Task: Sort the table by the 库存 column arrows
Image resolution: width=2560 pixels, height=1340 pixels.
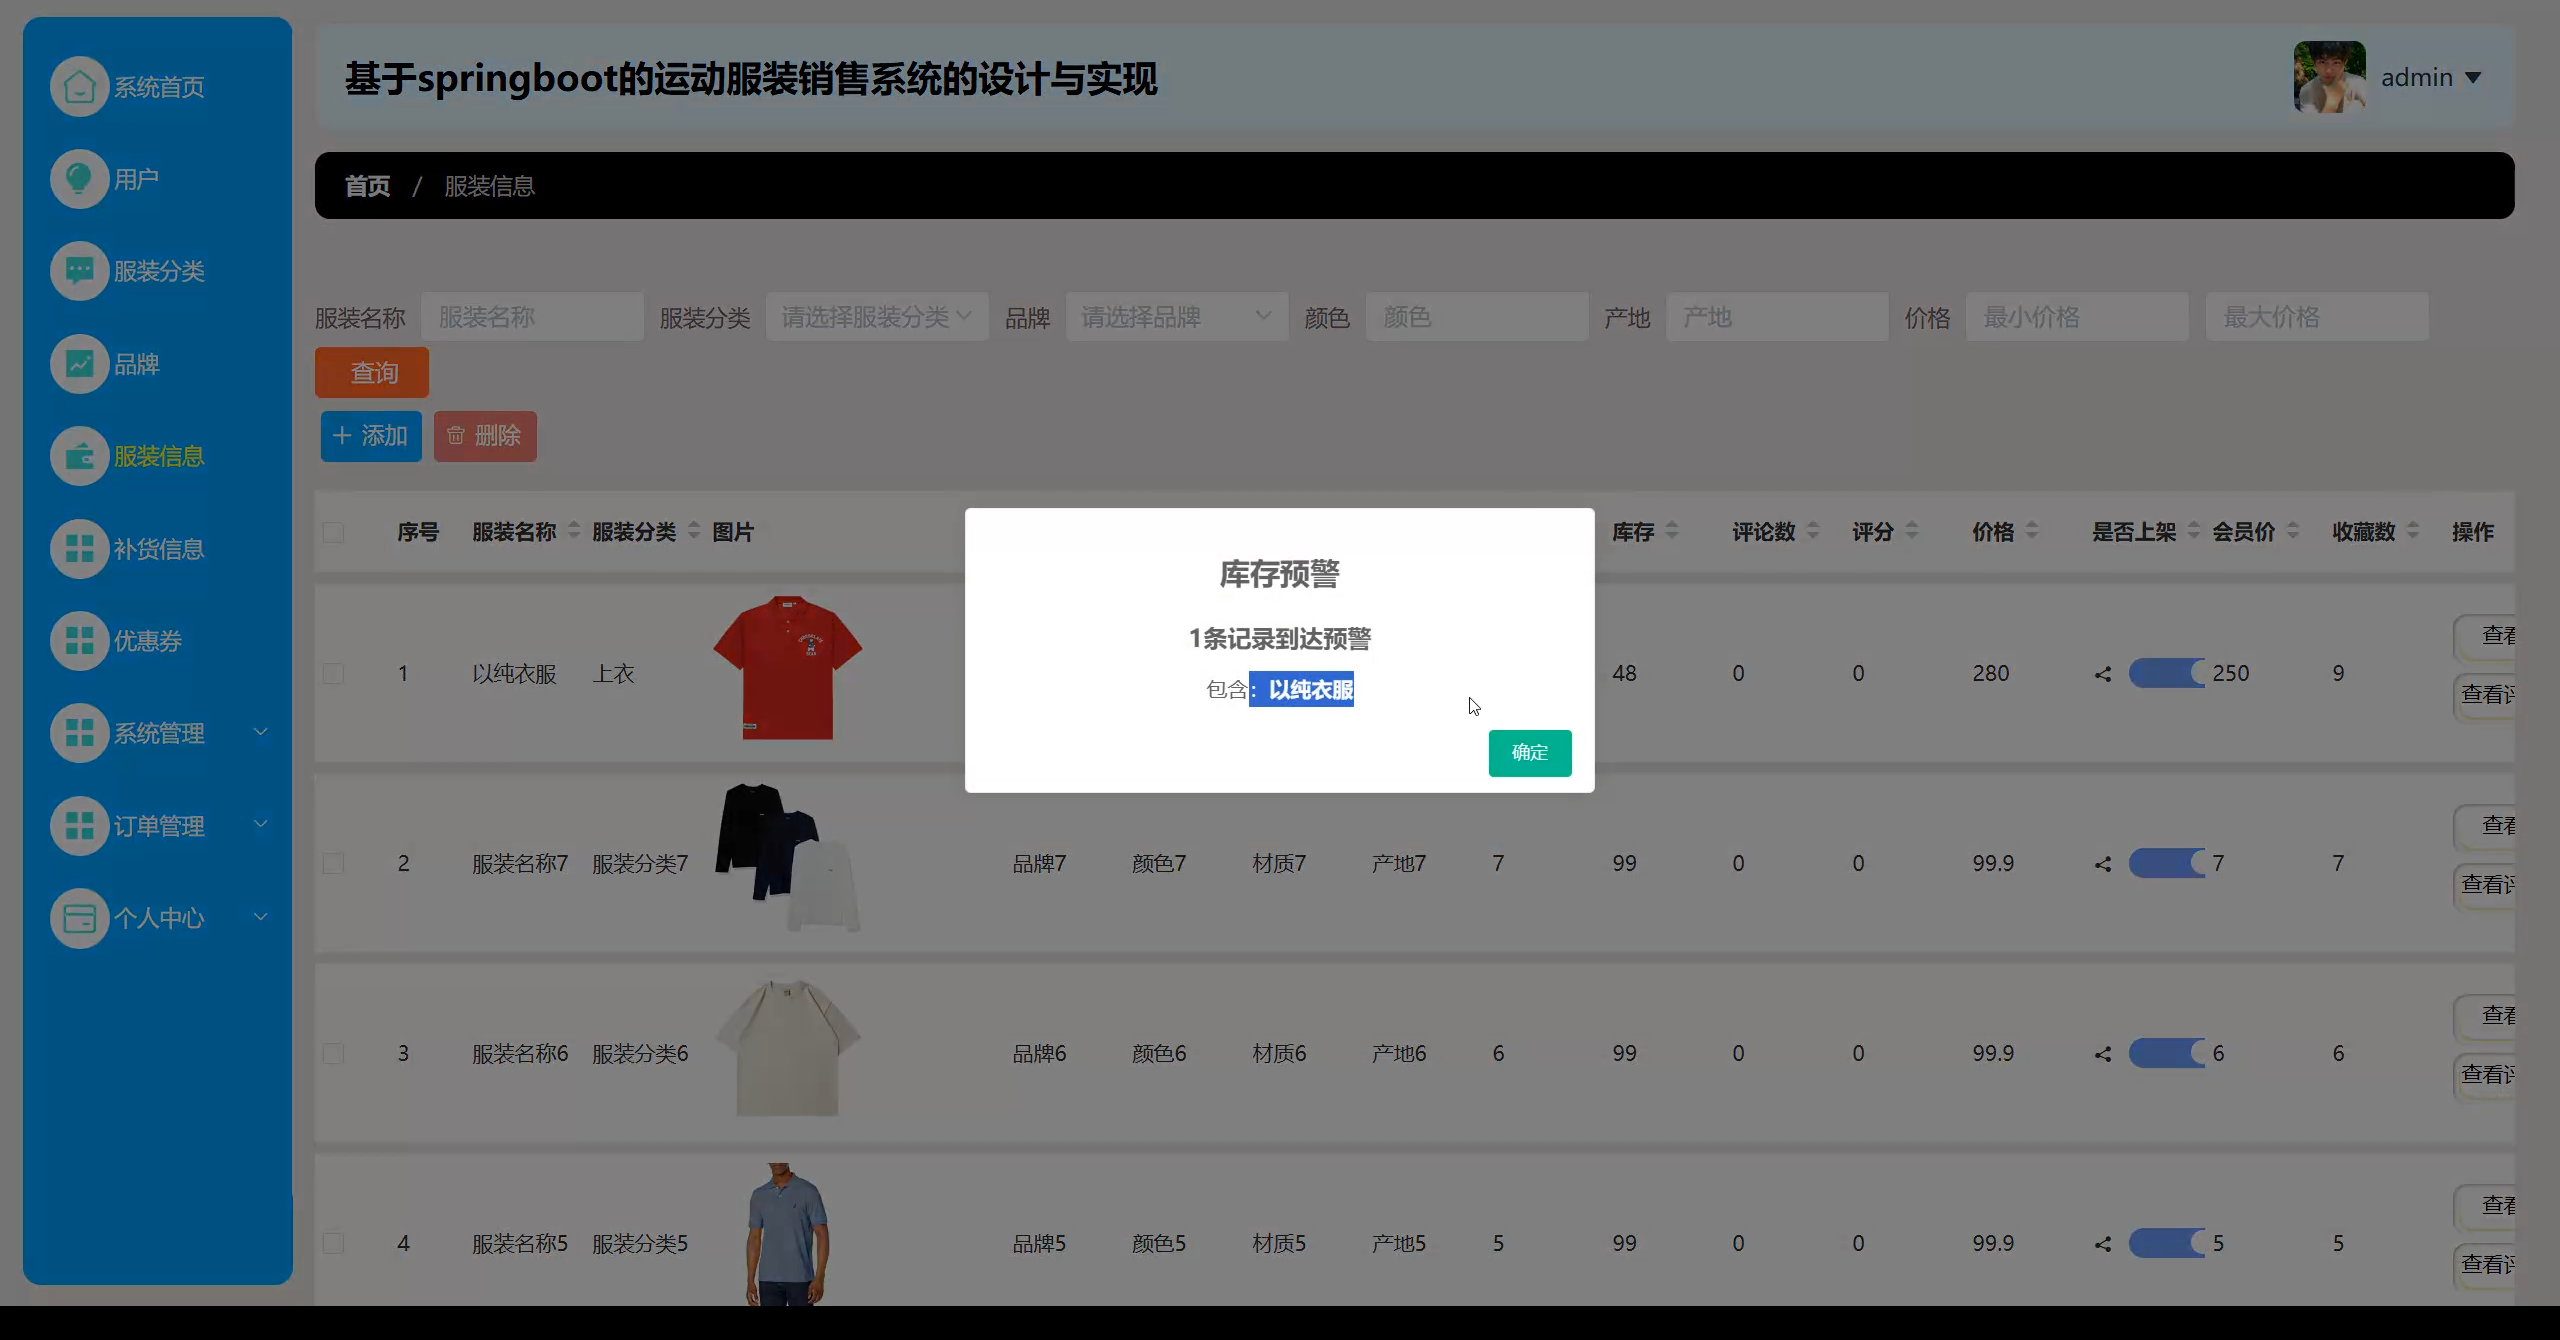Action: pos(1672,531)
